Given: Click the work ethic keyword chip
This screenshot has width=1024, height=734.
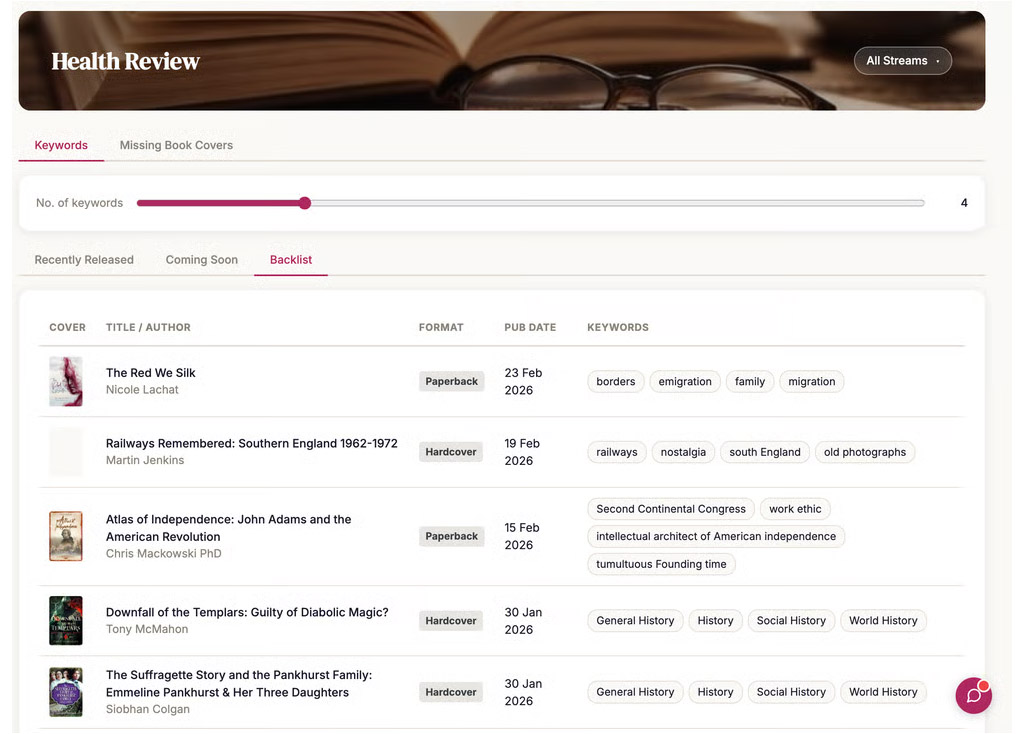Looking at the screenshot, I should (795, 509).
